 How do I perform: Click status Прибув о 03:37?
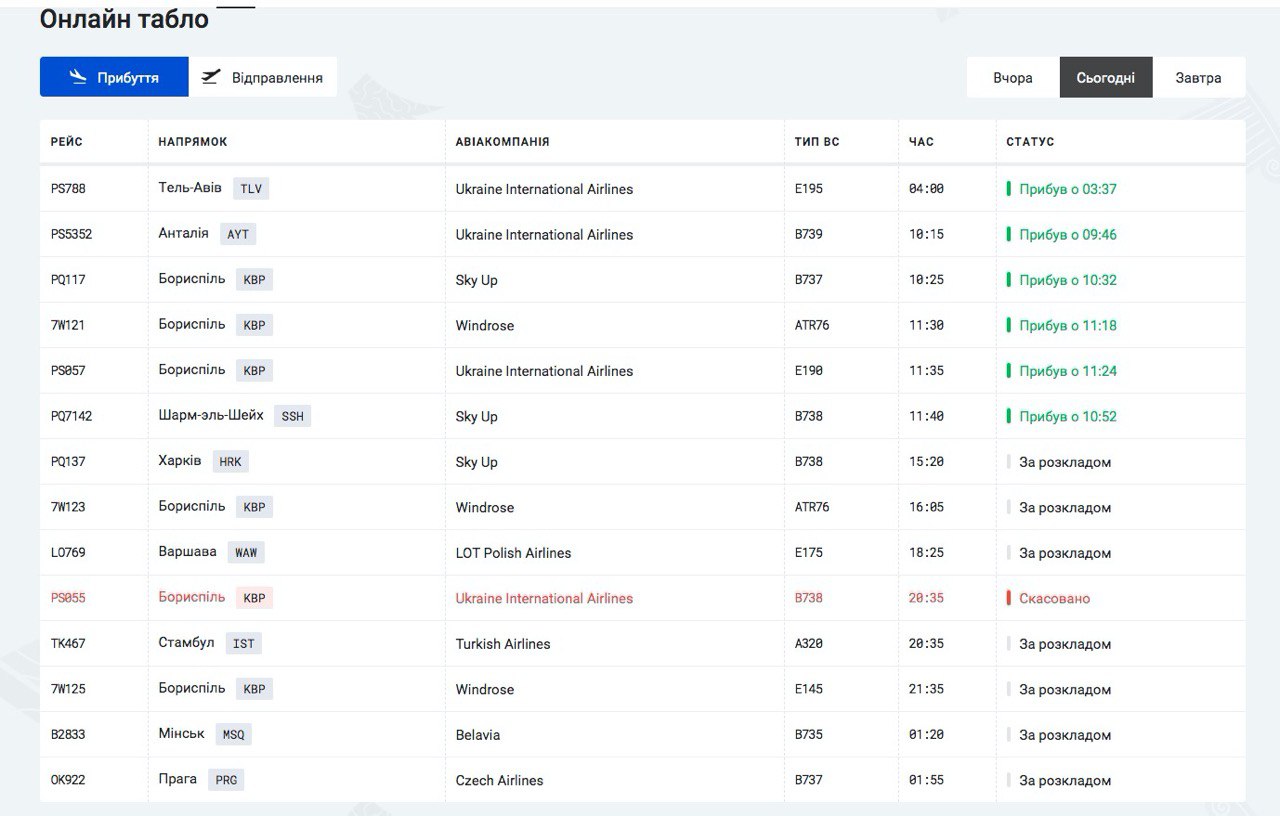1067,189
